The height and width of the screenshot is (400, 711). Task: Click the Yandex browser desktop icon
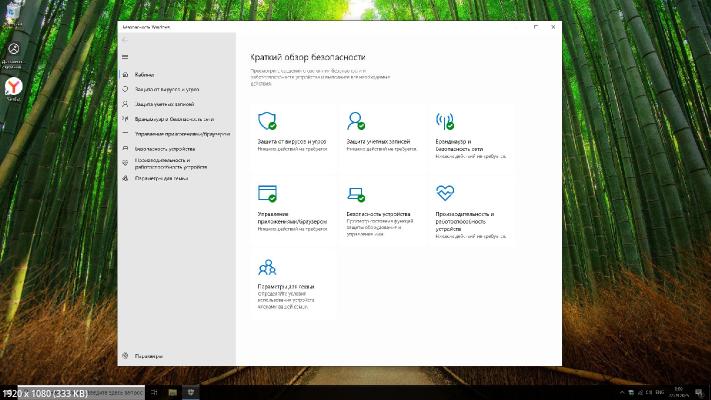click(x=14, y=87)
